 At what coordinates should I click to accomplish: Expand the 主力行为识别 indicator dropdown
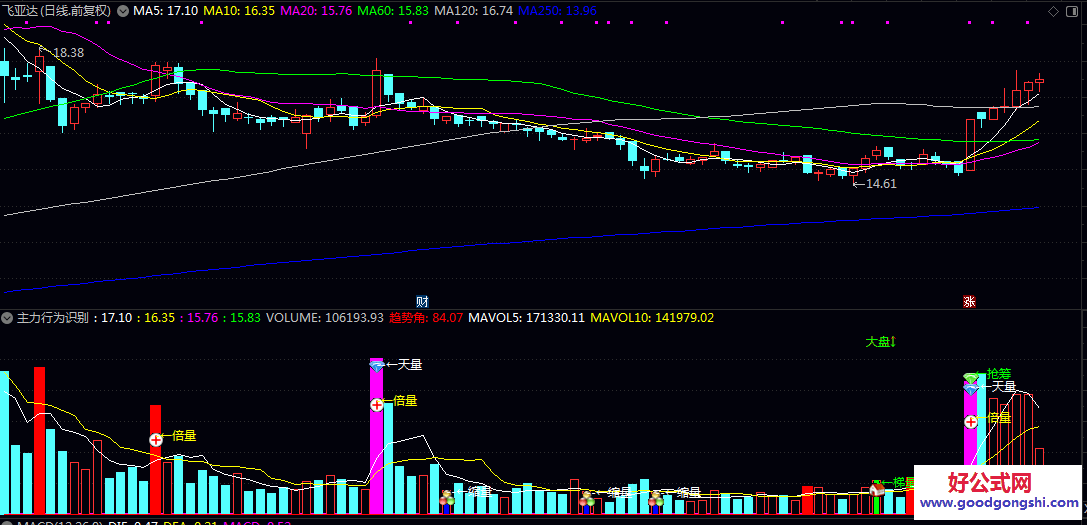click(8, 318)
